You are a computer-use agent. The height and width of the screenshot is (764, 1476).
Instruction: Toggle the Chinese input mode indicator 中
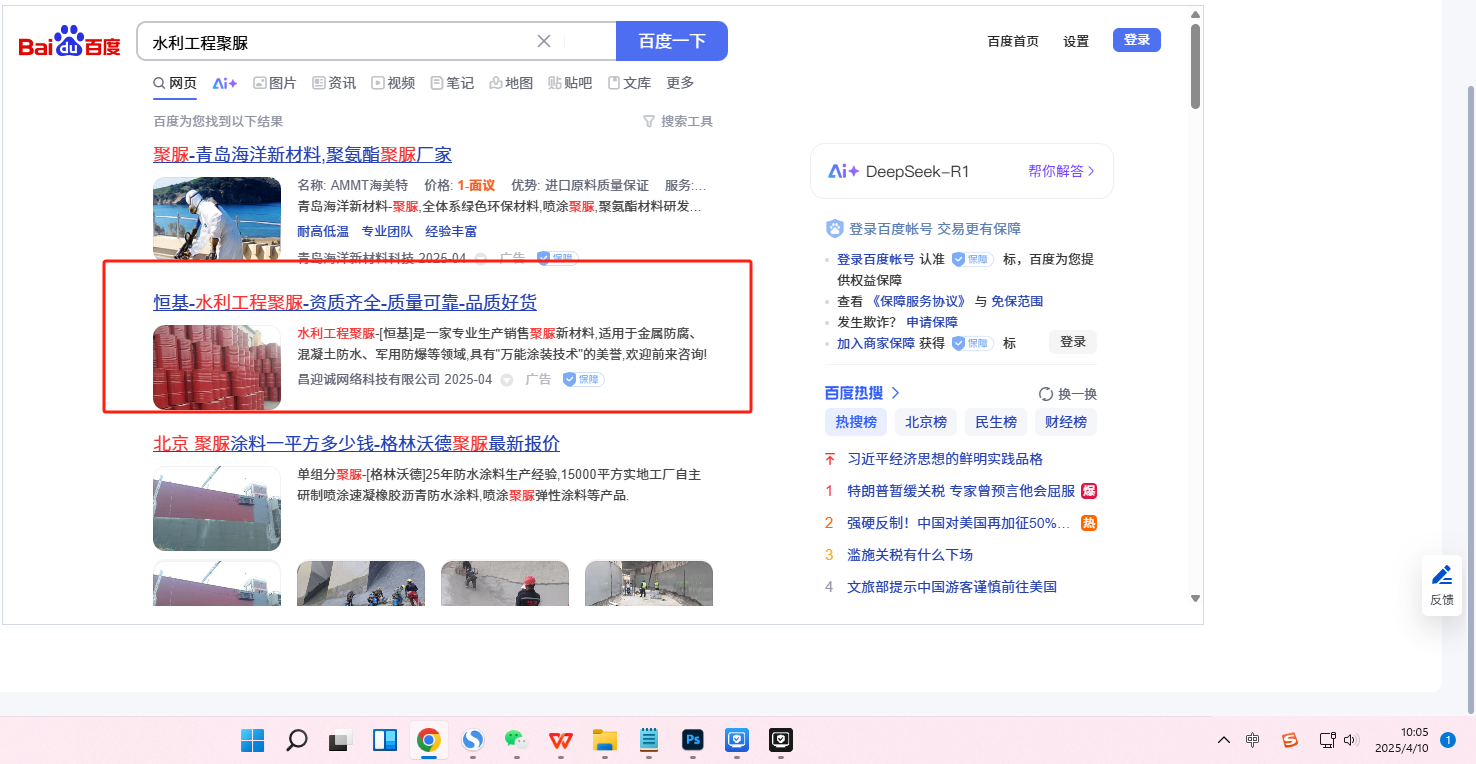(x=1253, y=740)
